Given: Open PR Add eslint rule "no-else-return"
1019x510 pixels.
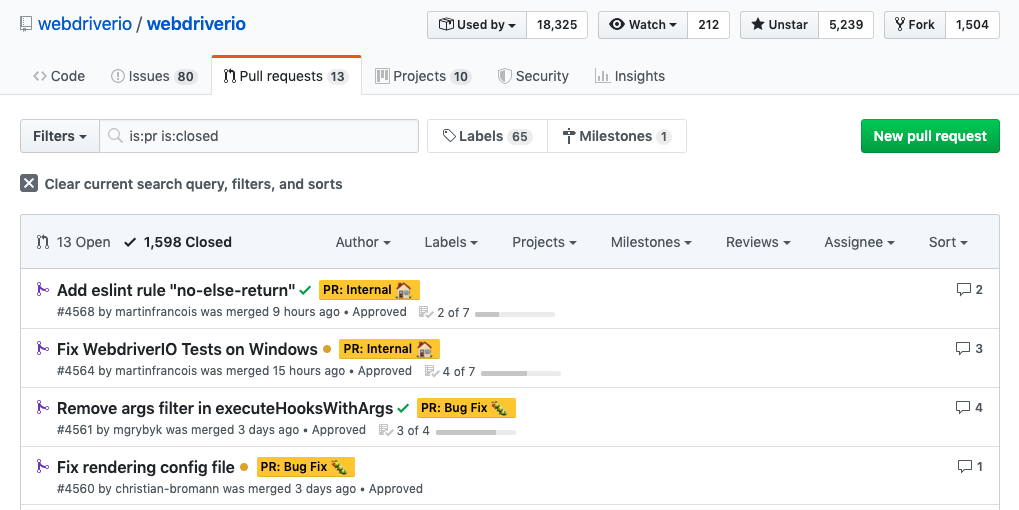Looking at the screenshot, I should tap(176, 290).
